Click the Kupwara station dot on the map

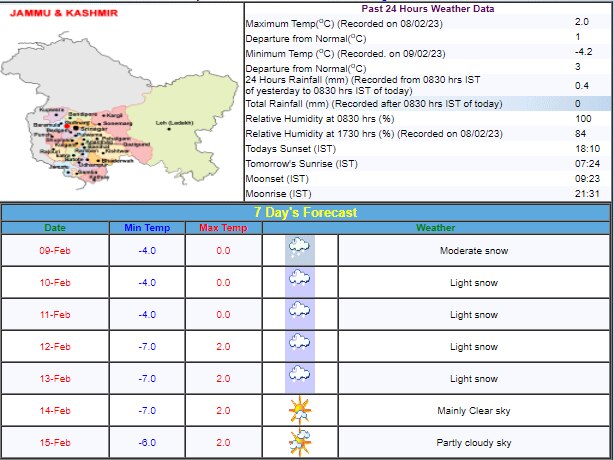56,115
